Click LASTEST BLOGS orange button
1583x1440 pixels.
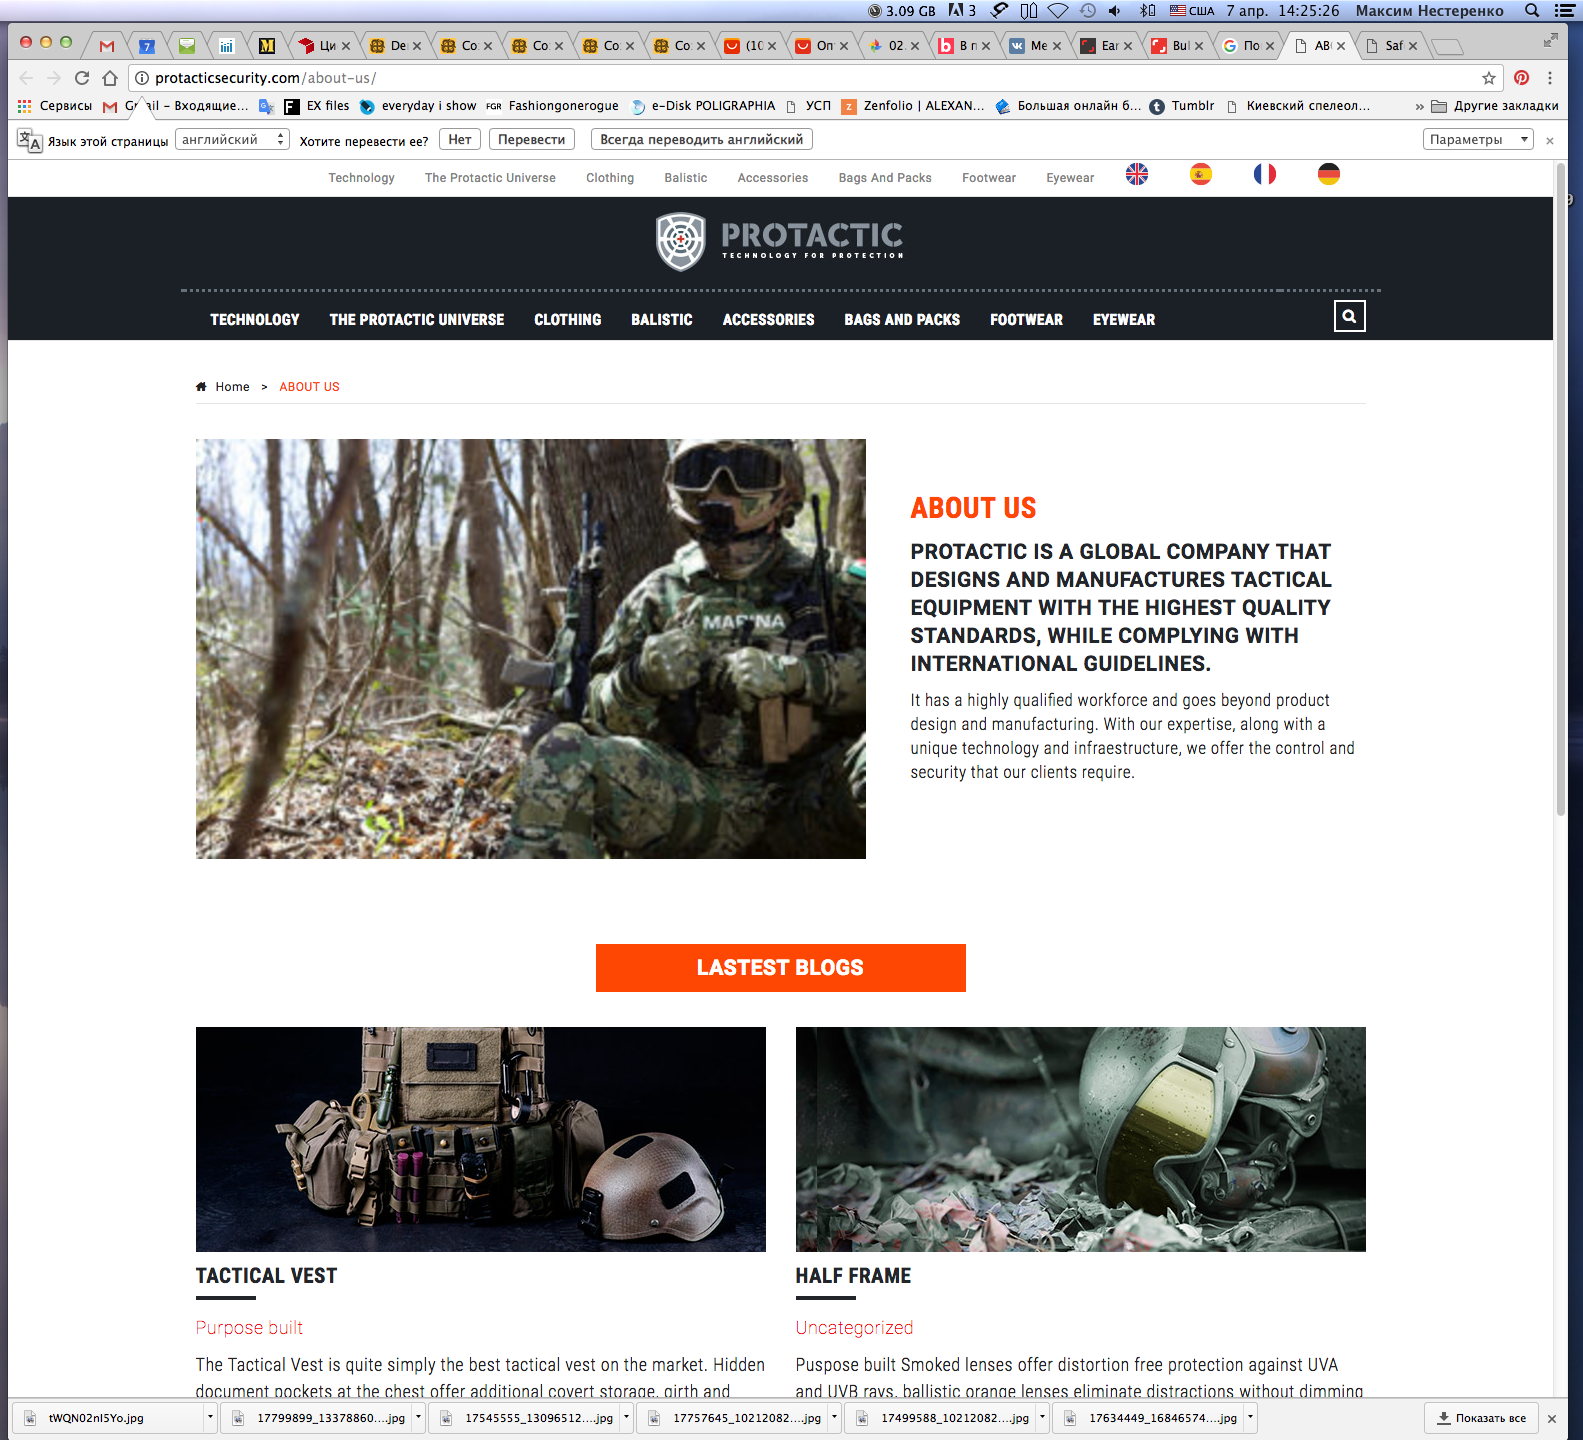781,968
